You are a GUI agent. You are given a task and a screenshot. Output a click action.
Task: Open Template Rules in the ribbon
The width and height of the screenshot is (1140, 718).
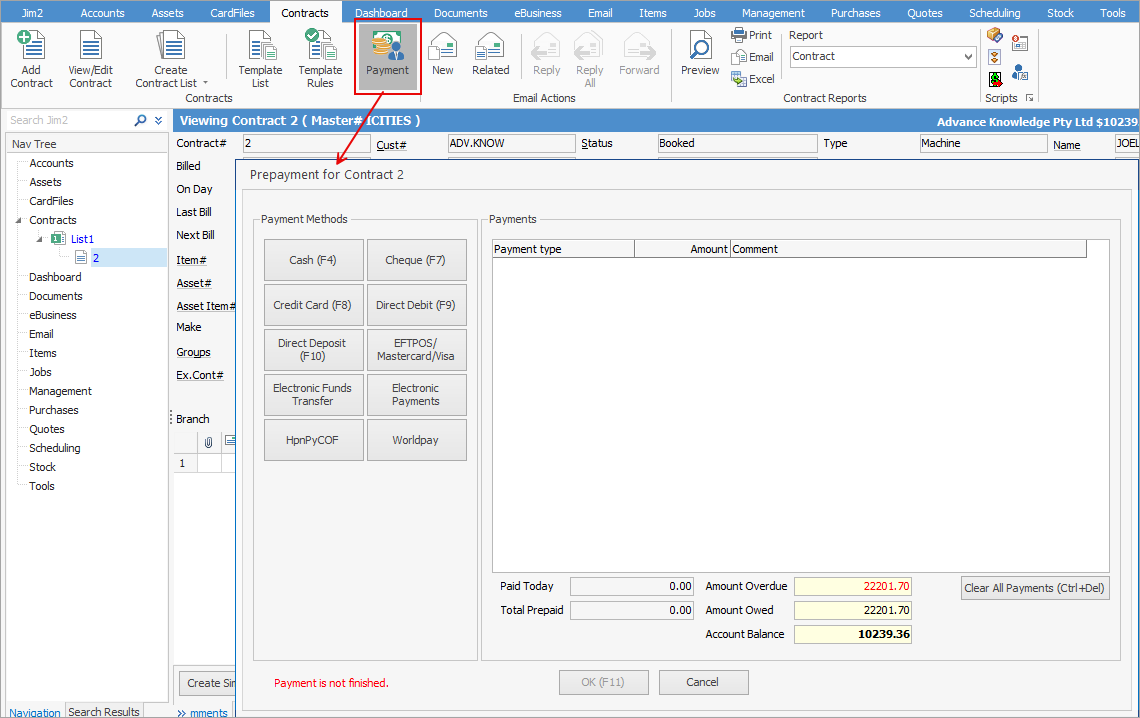click(x=320, y=59)
